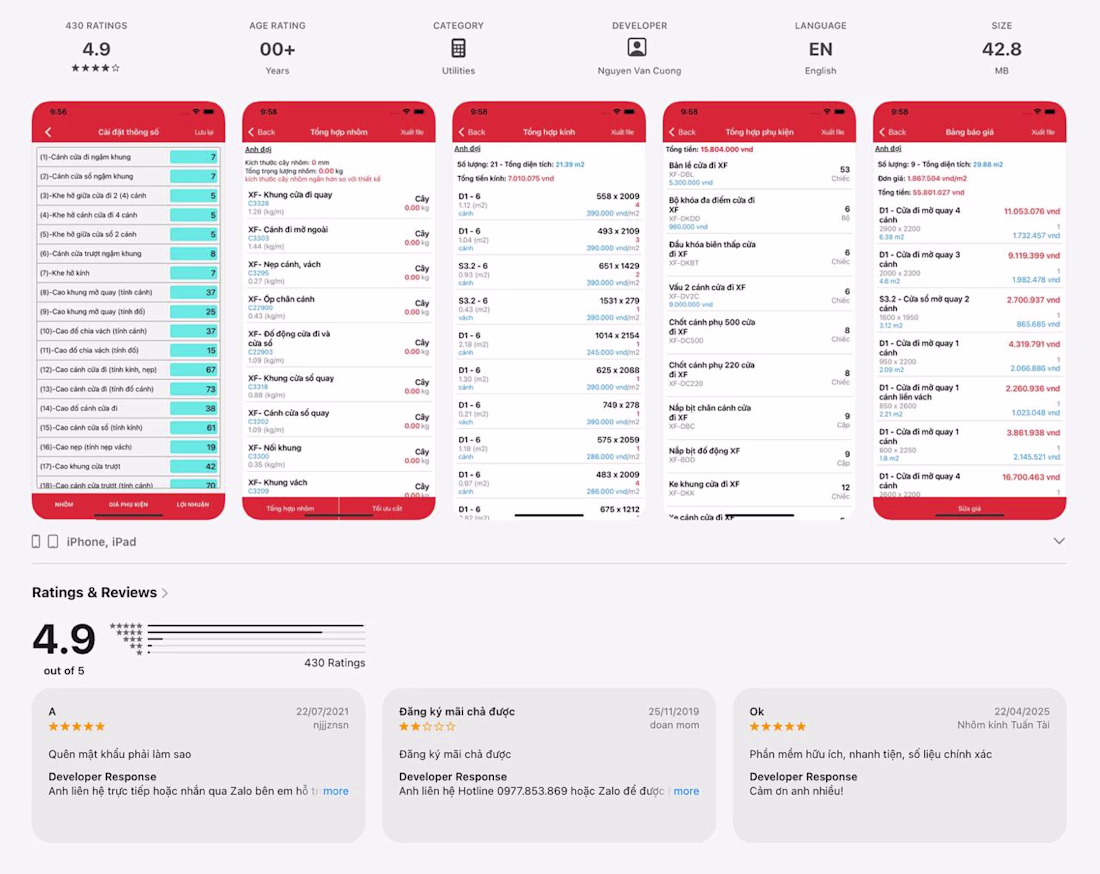The height and width of the screenshot is (874, 1100).
Task: Click the iPhone device icon
Action: tap(36, 542)
